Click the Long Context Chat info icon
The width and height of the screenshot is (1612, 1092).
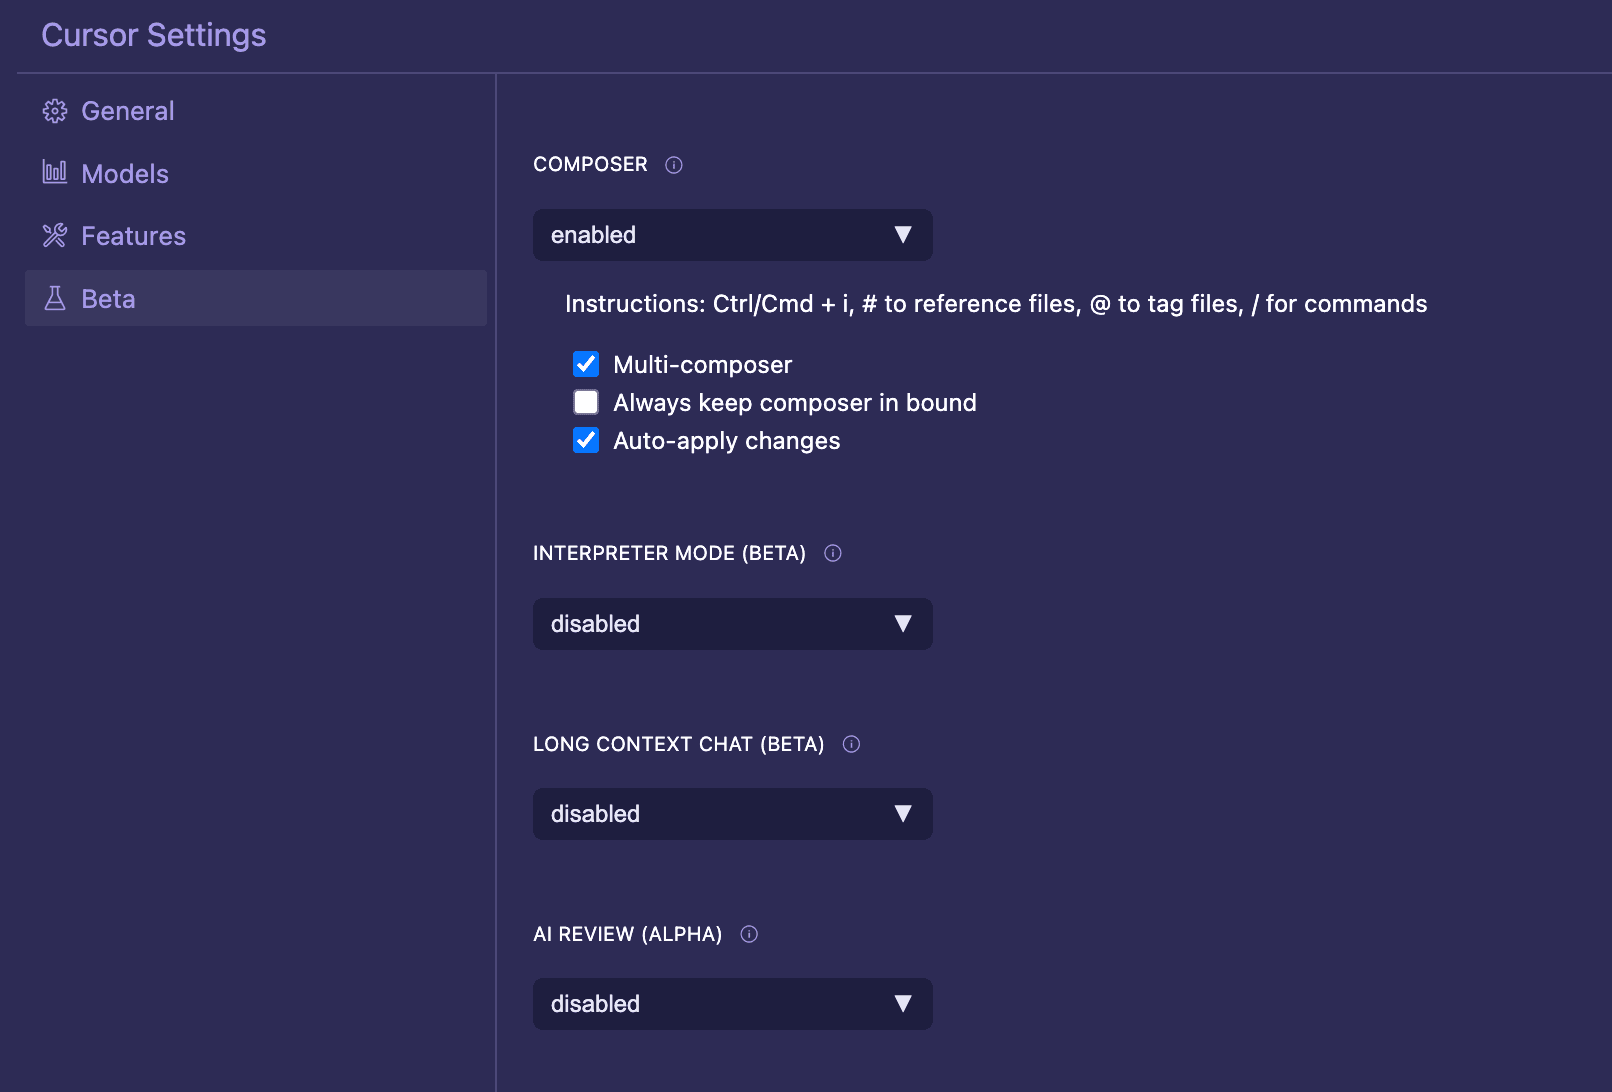[851, 744]
